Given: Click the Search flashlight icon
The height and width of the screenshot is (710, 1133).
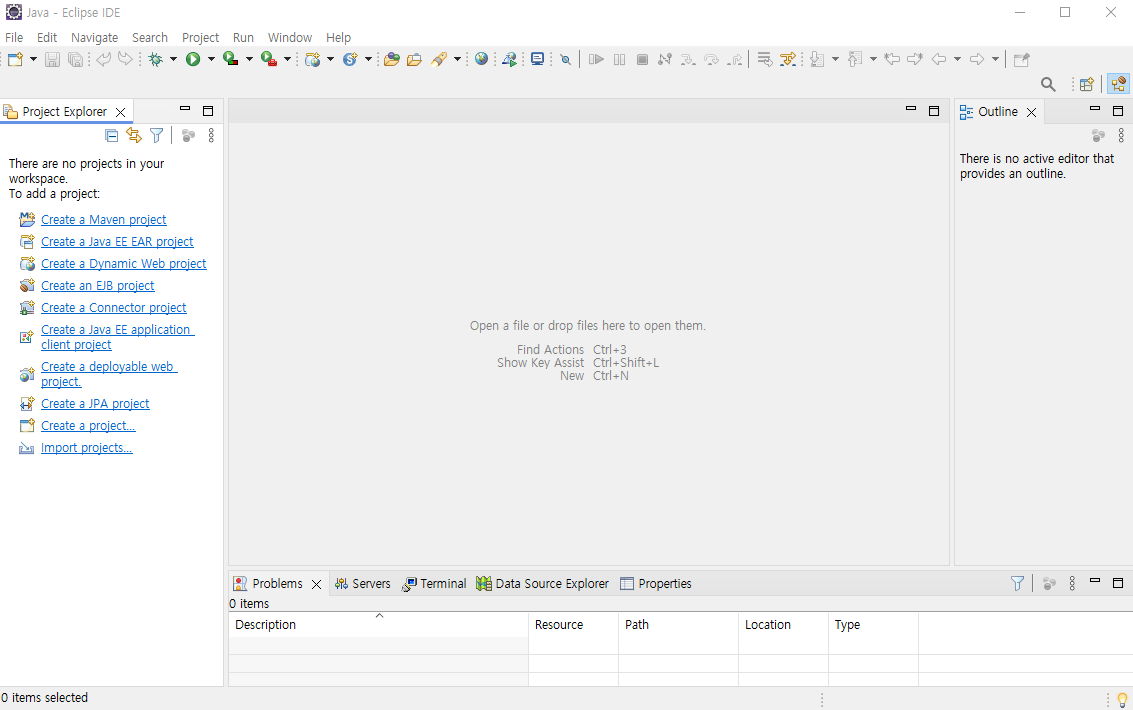Looking at the screenshot, I should click(439, 59).
